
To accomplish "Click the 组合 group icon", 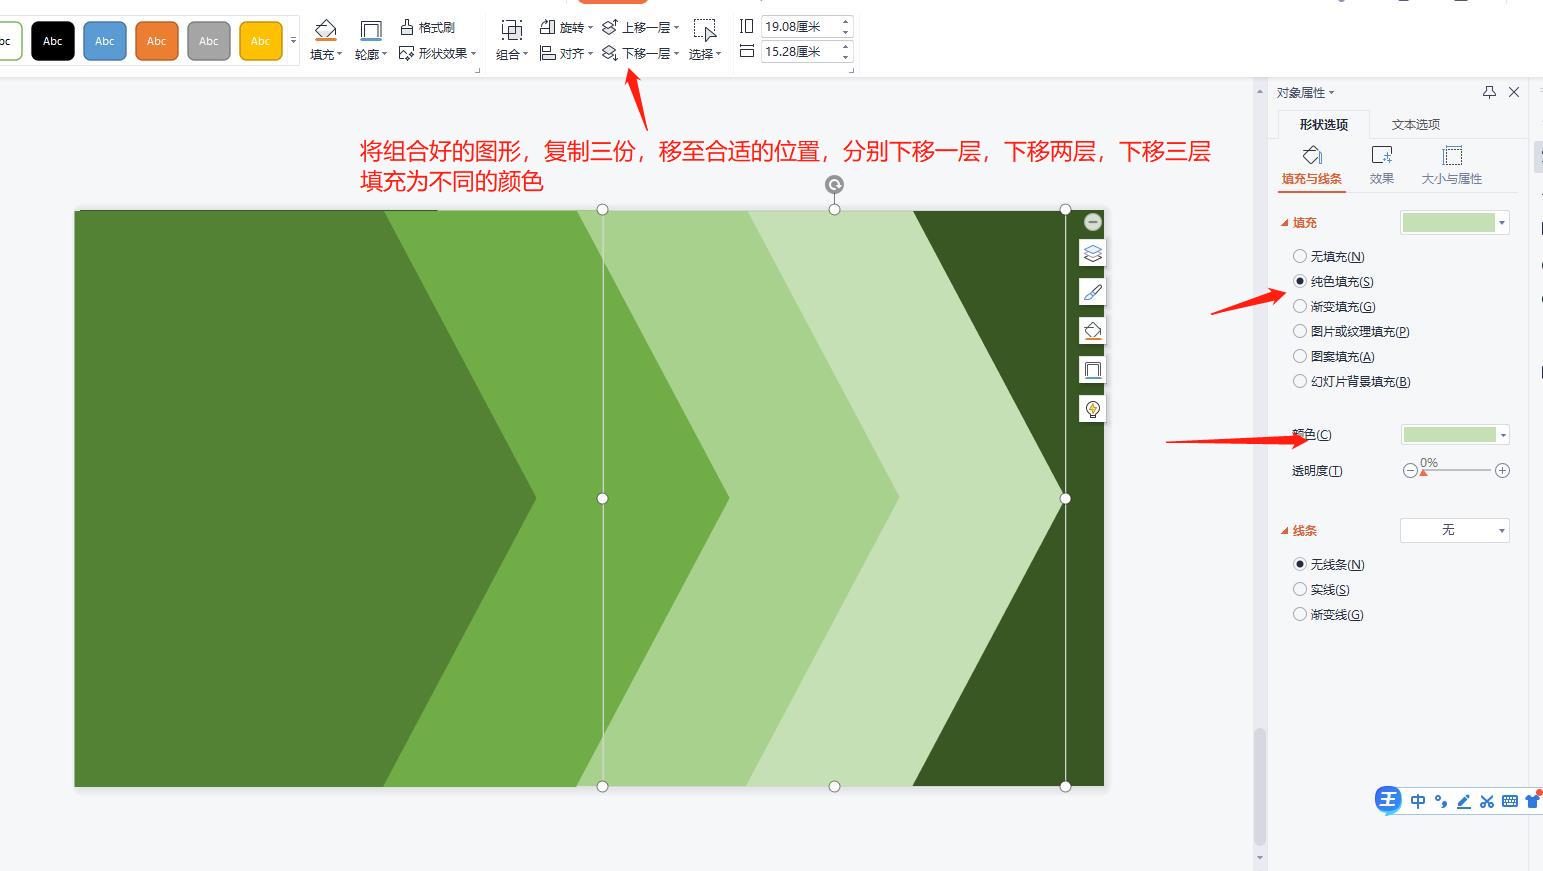I will (x=511, y=30).
